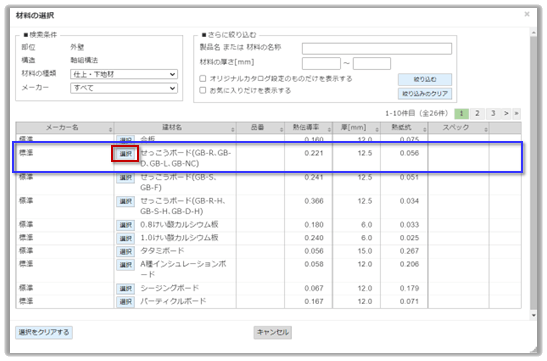Go to page 3 of results
This screenshot has width=547, height=361.
(493, 113)
